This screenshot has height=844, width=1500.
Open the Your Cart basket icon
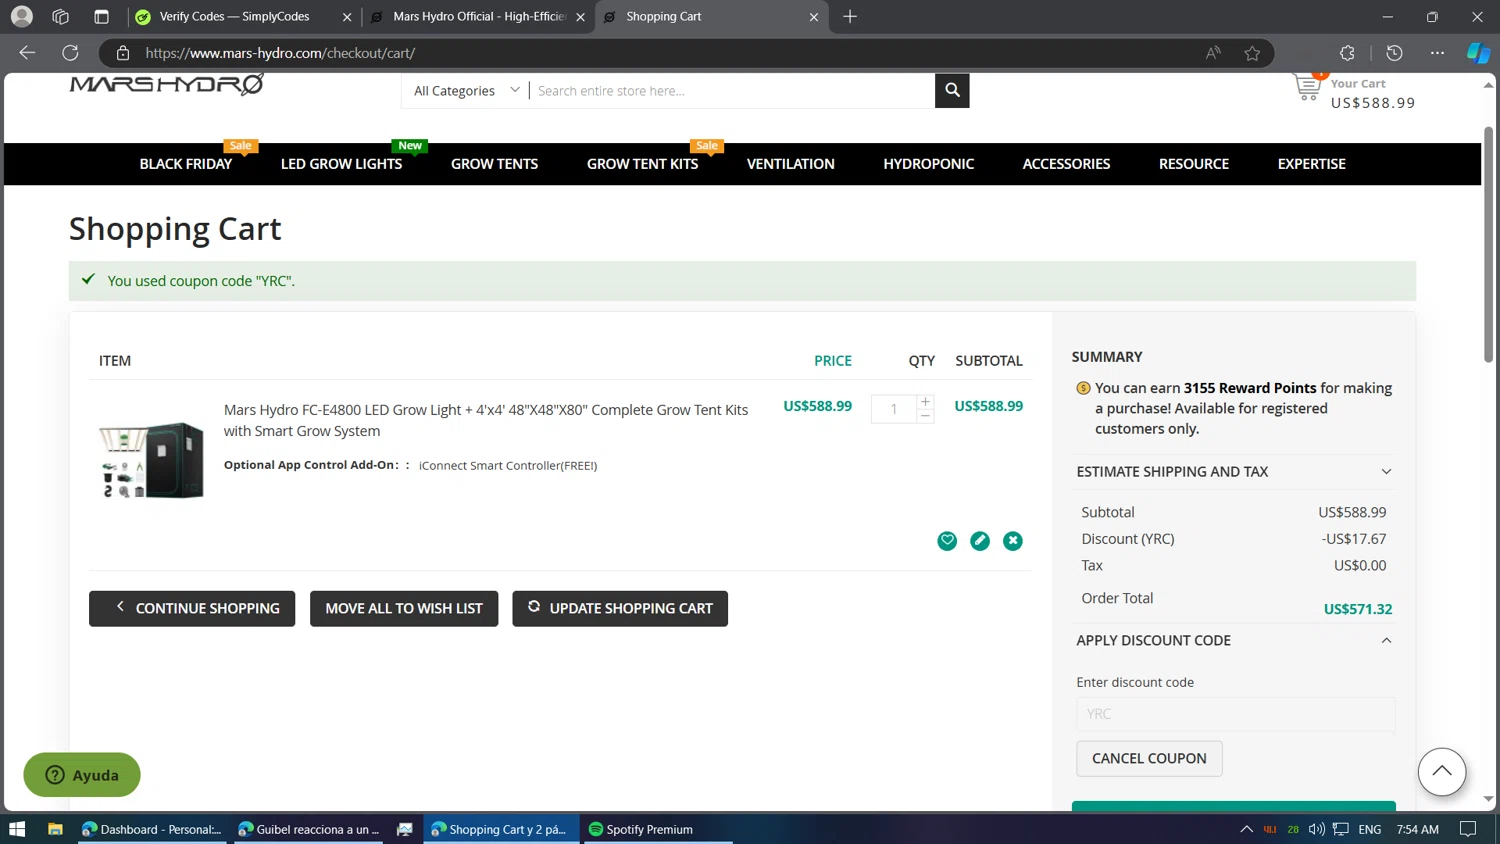pyautogui.click(x=1307, y=87)
